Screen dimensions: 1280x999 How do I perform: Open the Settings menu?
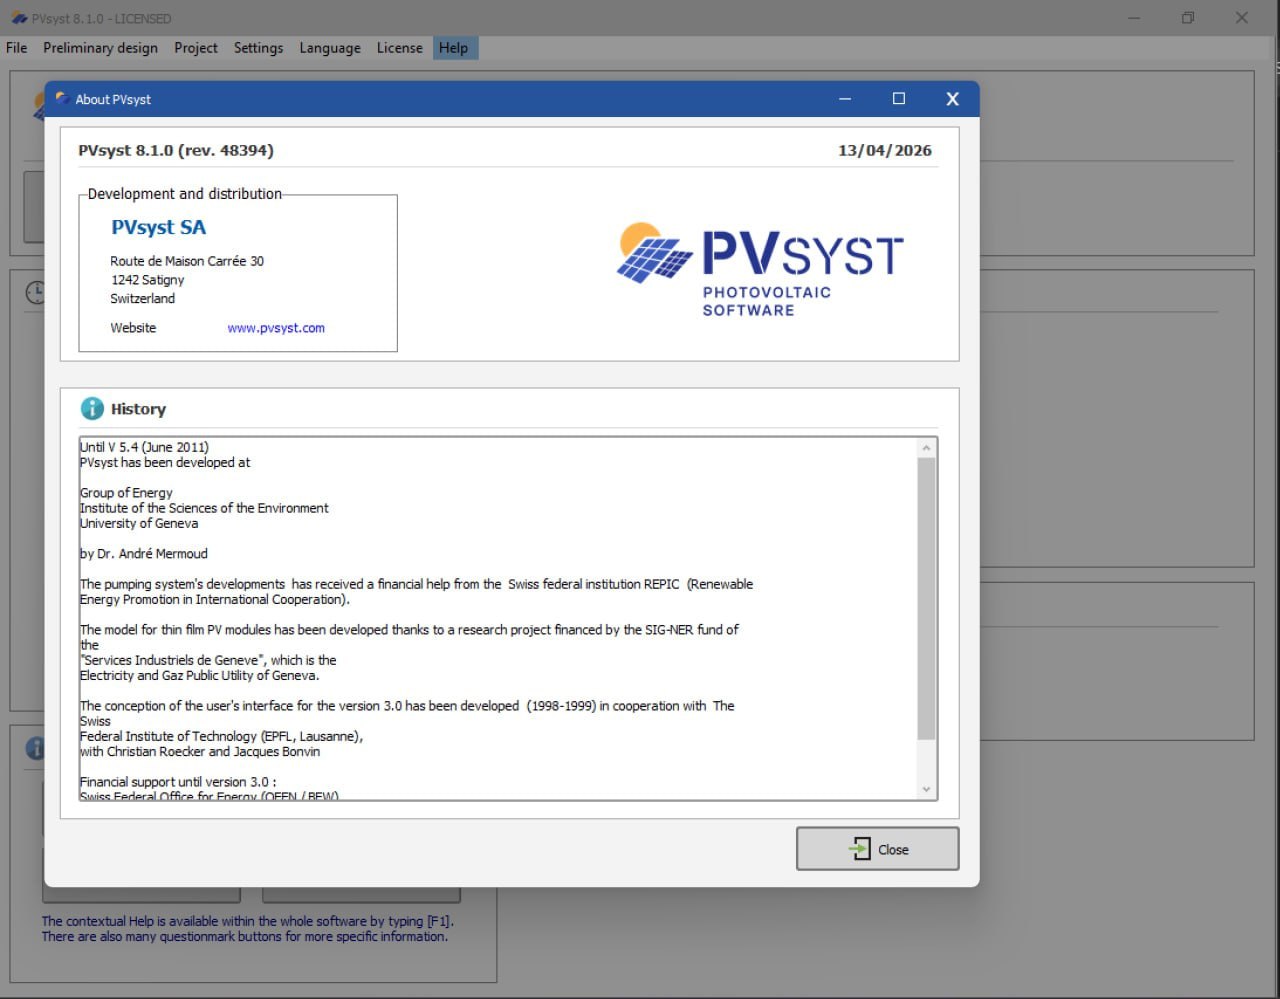(258, 48)
